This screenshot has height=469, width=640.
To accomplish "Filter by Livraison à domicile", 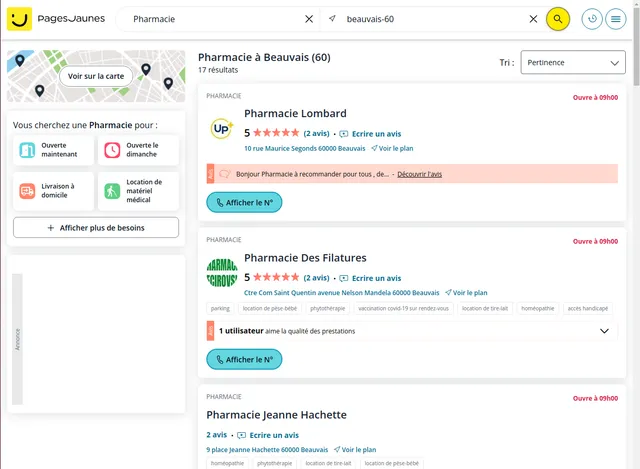I will 53,191.
